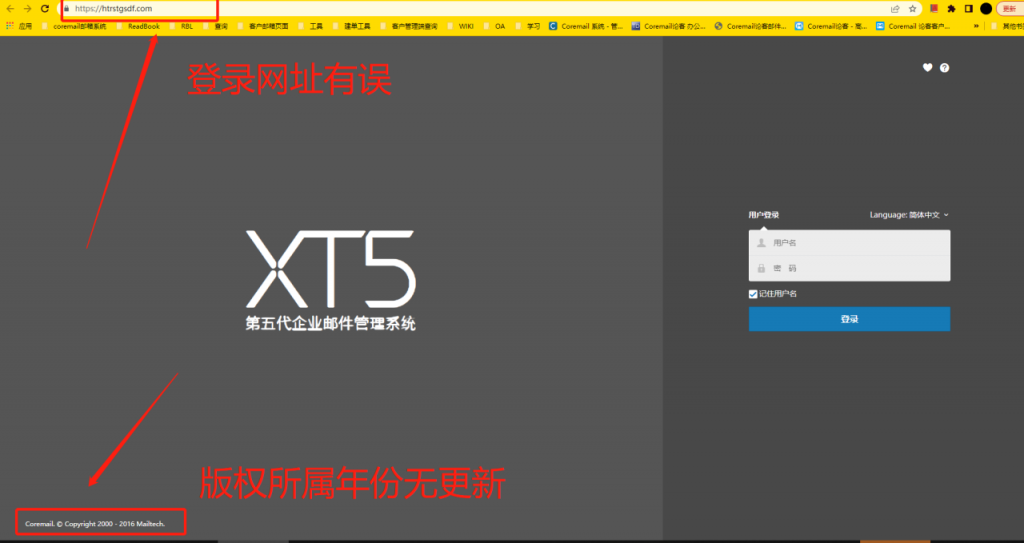
Task: Select the 用户登录 tab
Action: point(763,215)
